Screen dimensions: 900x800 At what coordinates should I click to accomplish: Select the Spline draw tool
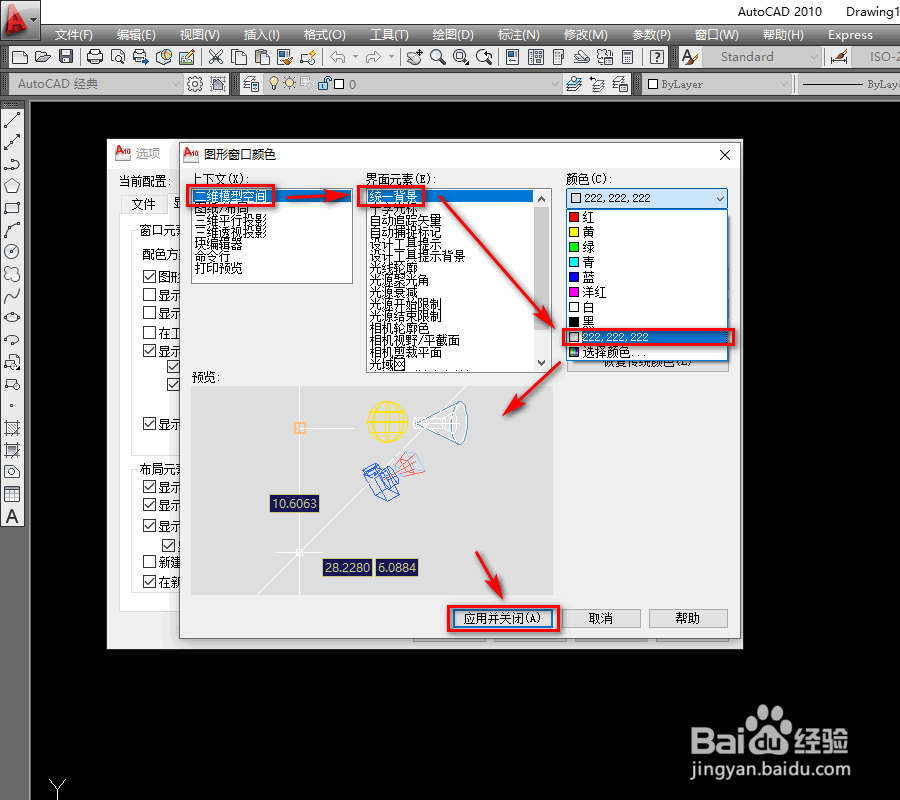[x=12, y=296]
